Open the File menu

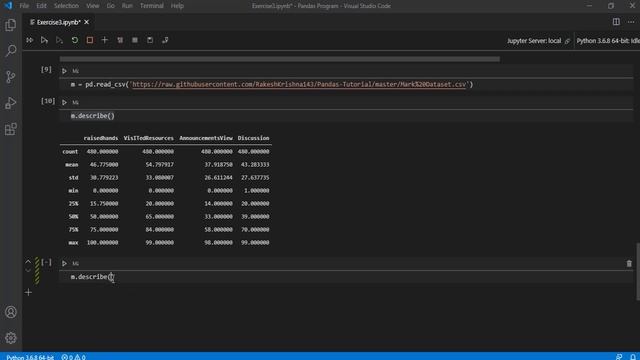click(24, 6)
